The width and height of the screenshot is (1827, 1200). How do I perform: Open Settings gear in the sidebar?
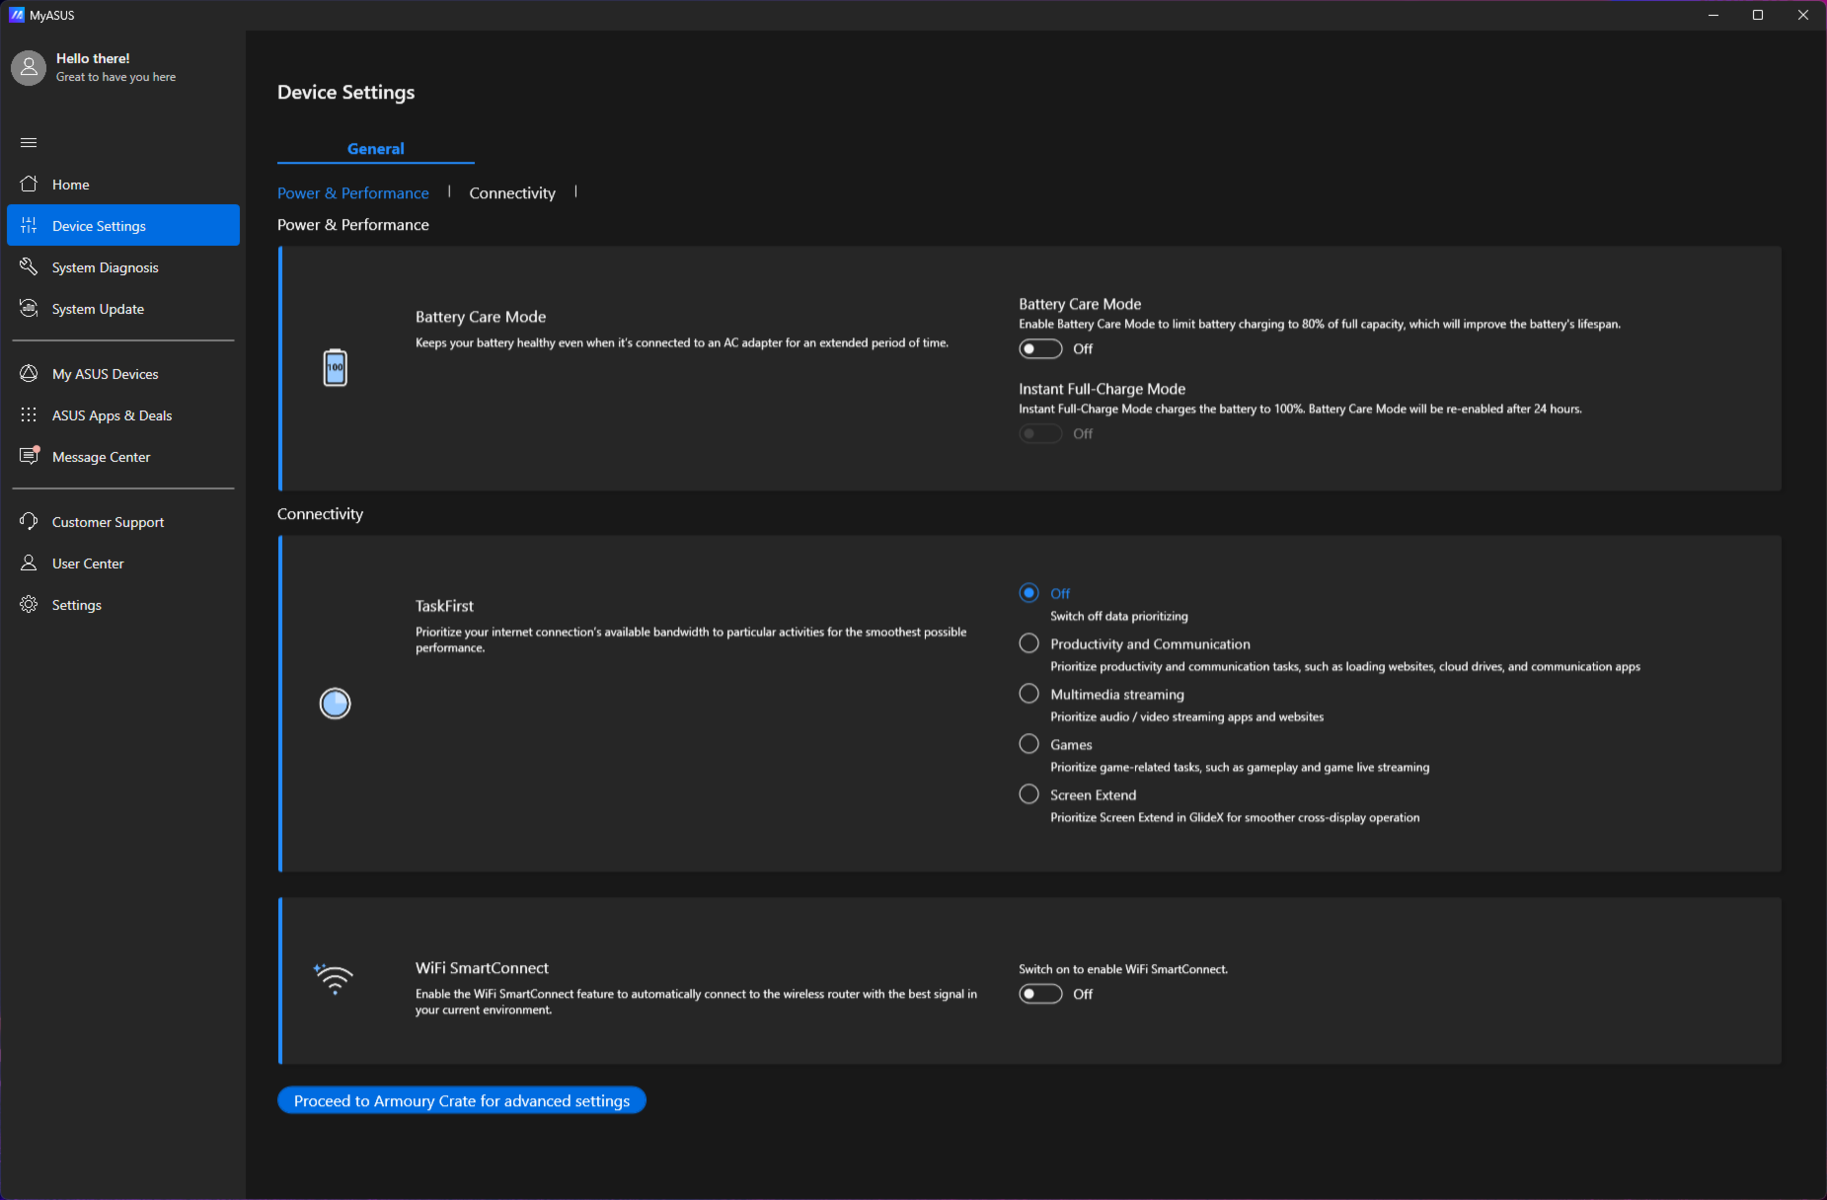click(29, 605)
